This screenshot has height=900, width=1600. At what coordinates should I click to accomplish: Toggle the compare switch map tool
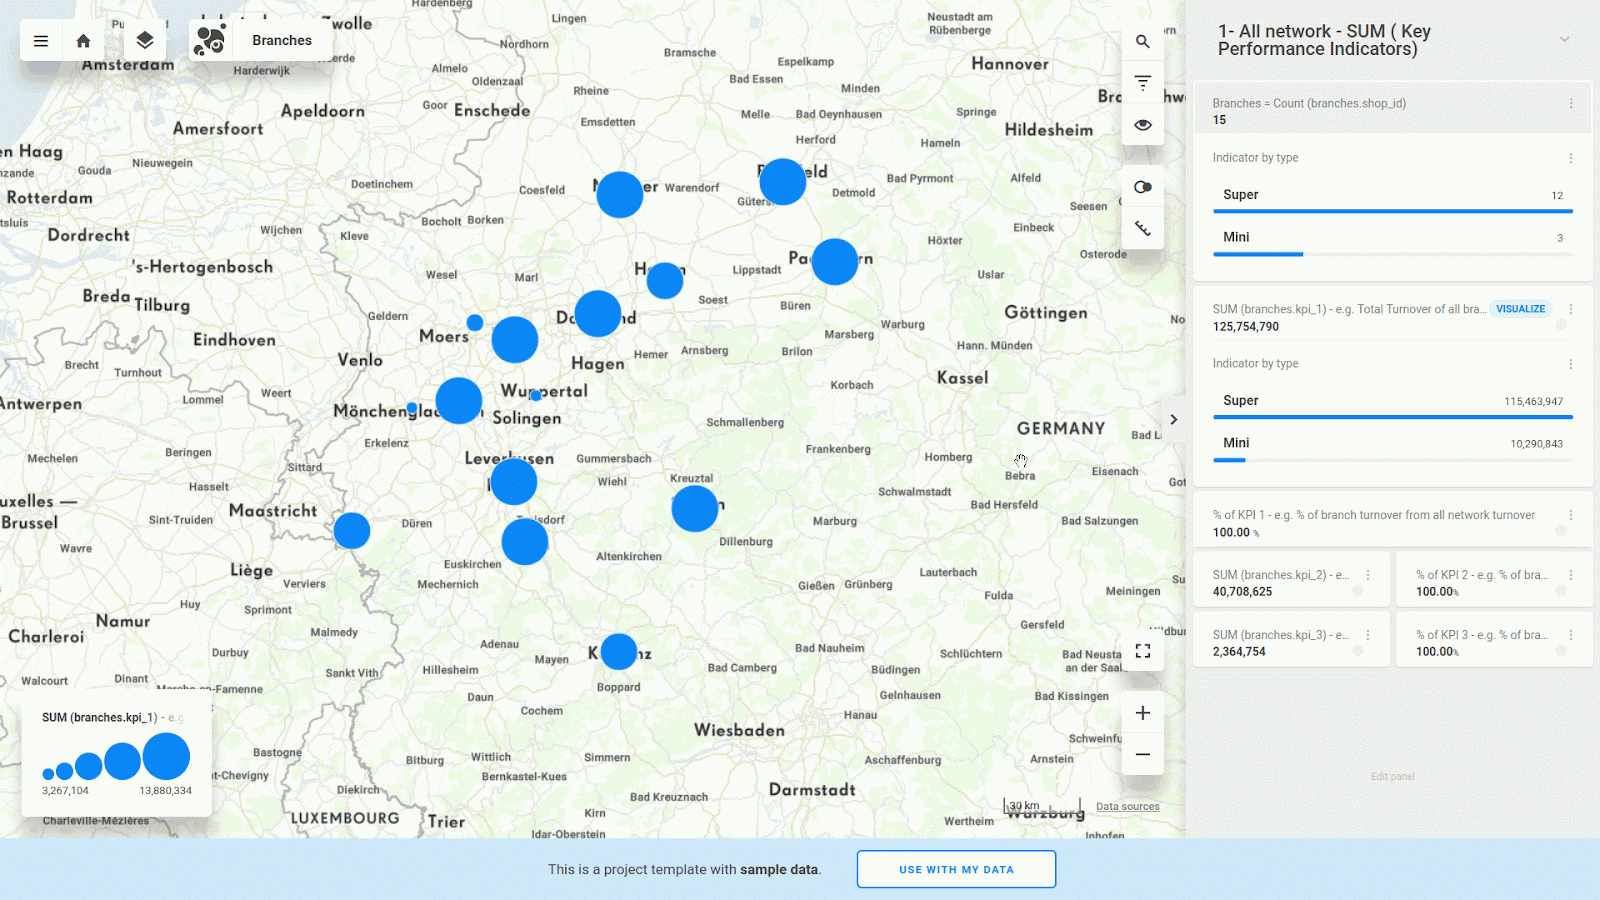[x=1143, y=187]
